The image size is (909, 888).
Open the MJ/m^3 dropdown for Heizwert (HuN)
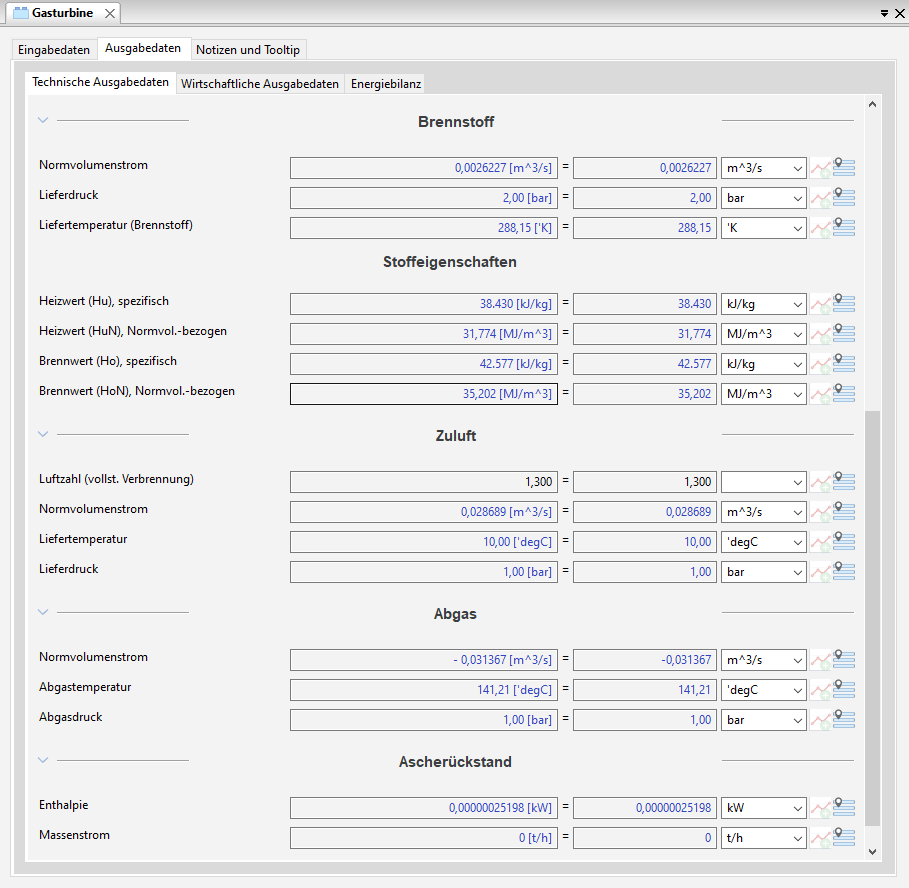pos(763,334)
